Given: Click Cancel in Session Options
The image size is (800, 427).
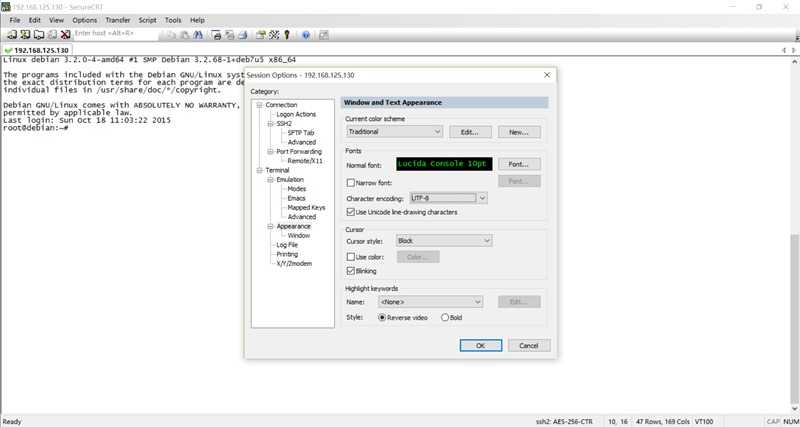Looking at the screenshot, I should [x=529, y=345].
